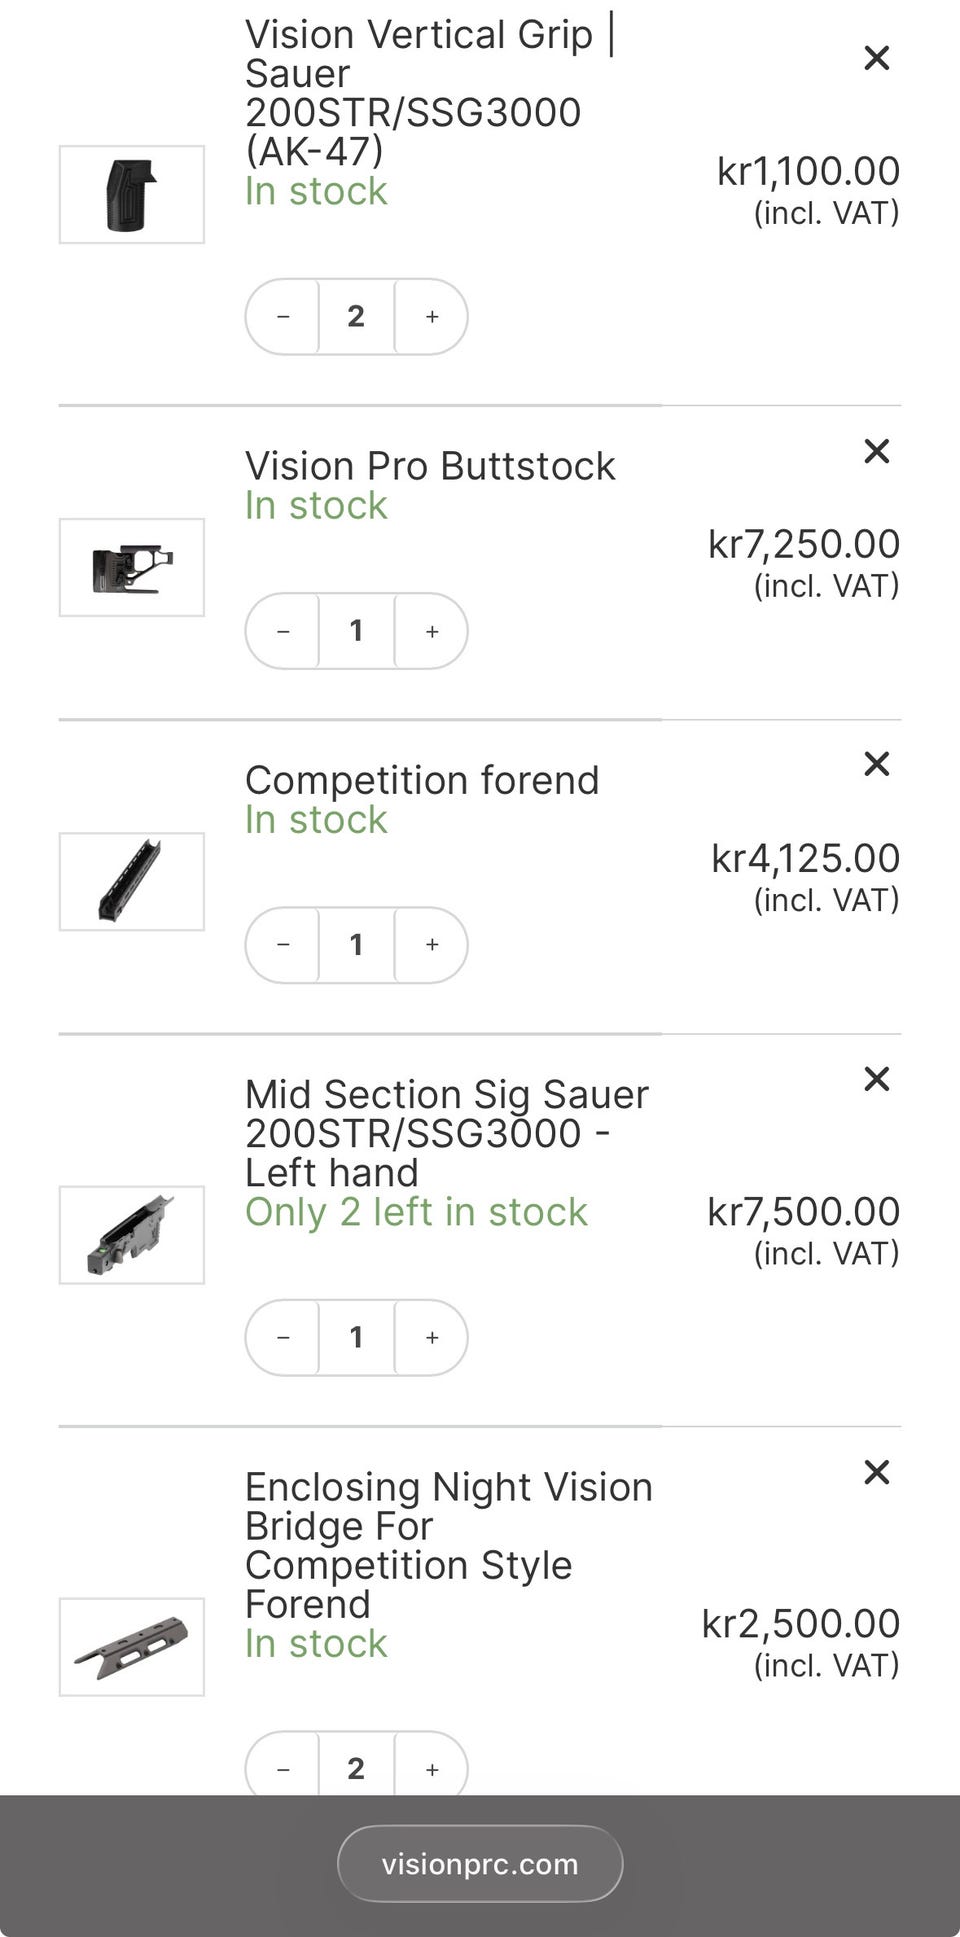Viewport: 960px width, 1937px height.
Task: View Competition forend product image
Action: (132, 882)
